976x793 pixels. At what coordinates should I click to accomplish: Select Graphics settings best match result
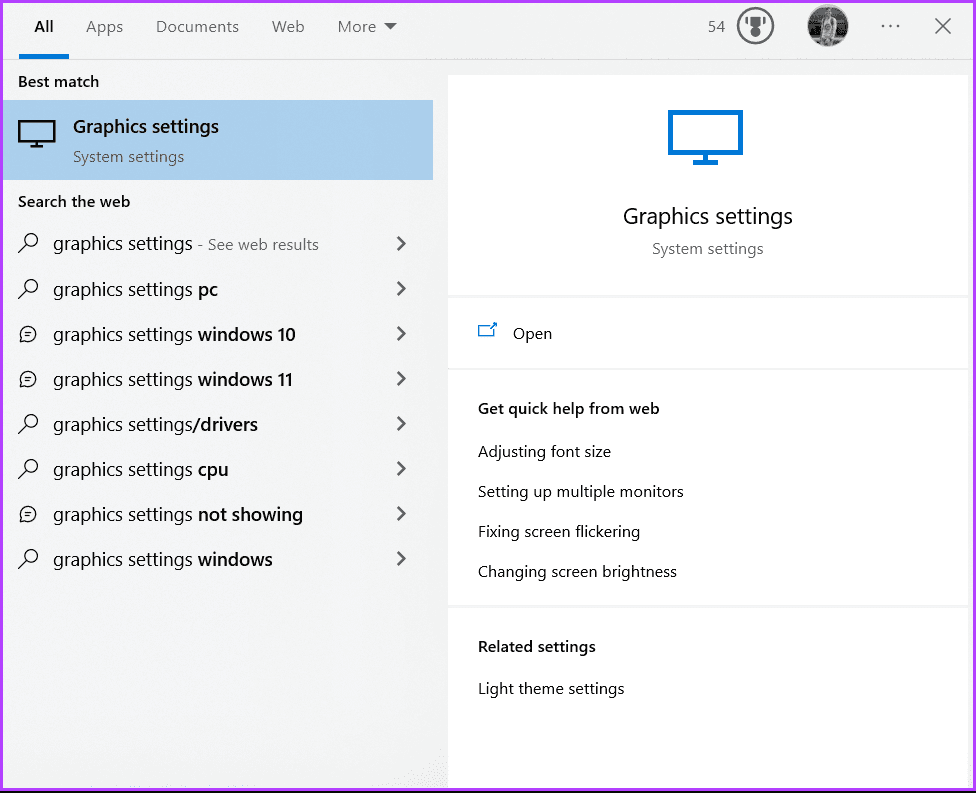pyautogui.click(x=218, y=140)
